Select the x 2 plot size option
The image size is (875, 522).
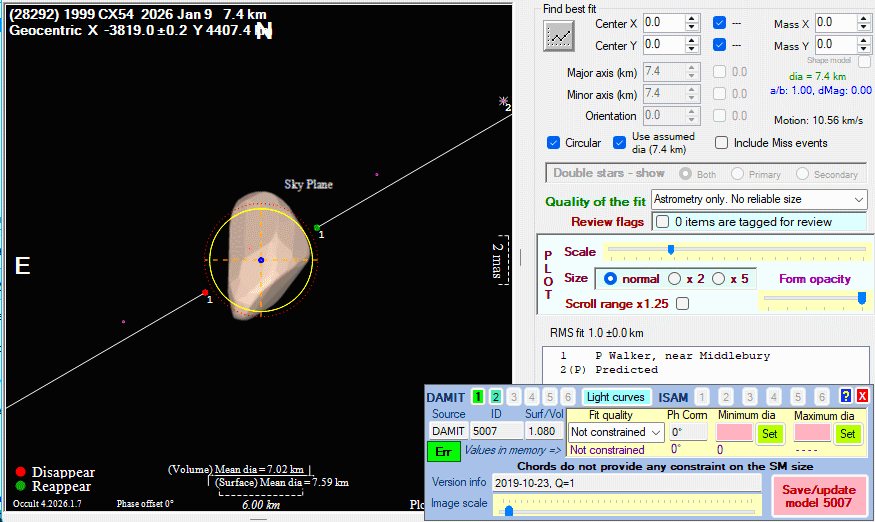(x=675, y=279)
